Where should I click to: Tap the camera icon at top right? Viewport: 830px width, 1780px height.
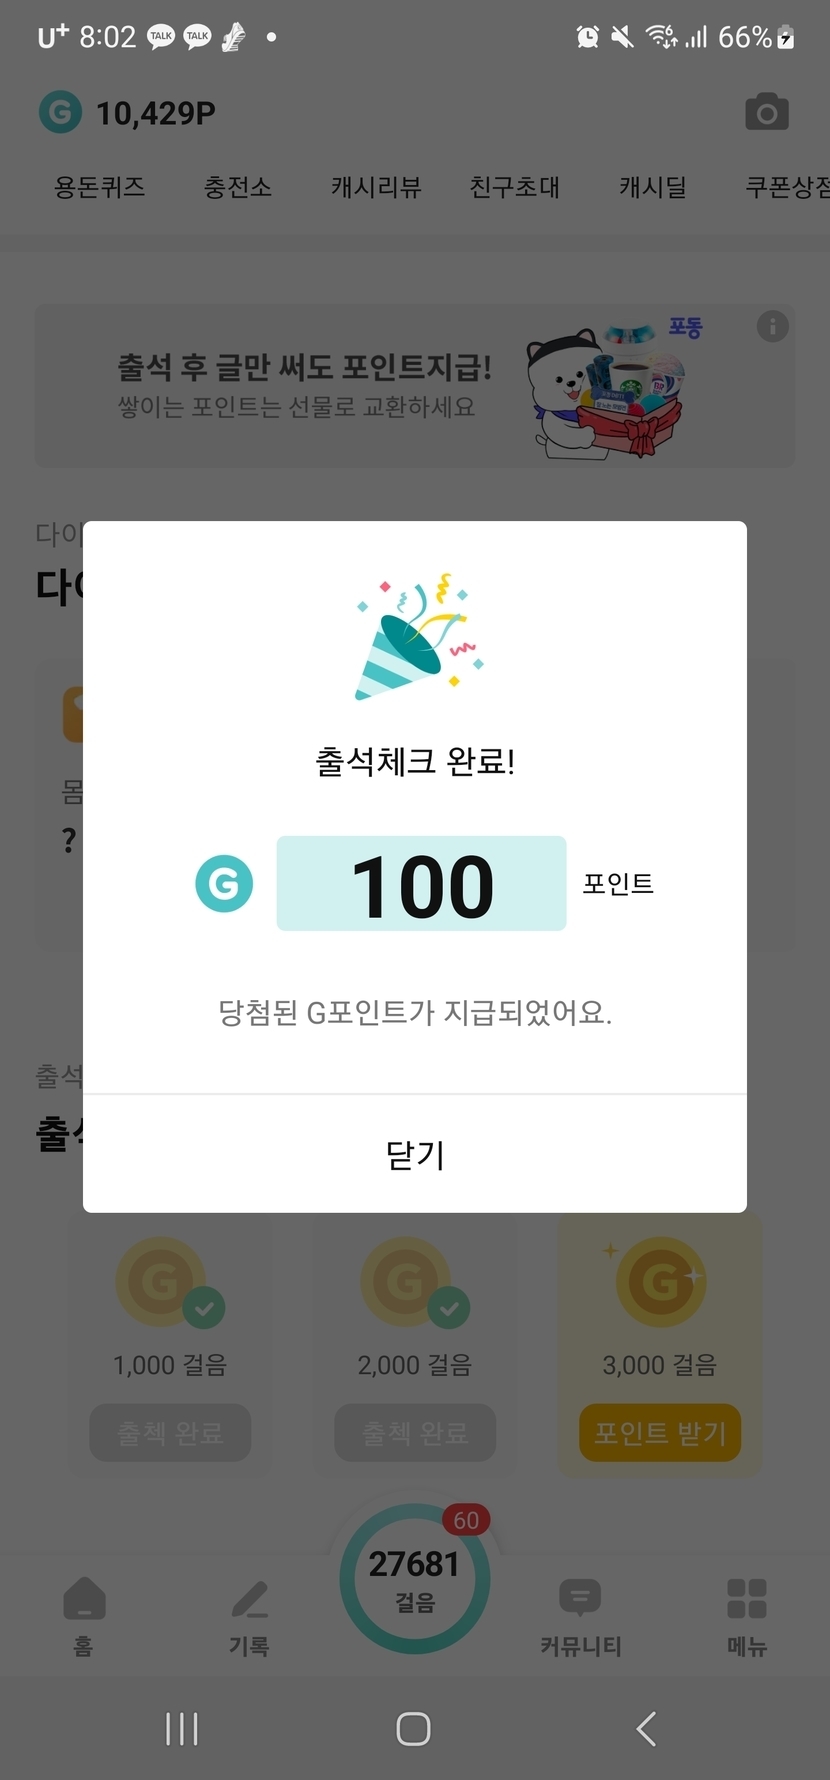767,113
